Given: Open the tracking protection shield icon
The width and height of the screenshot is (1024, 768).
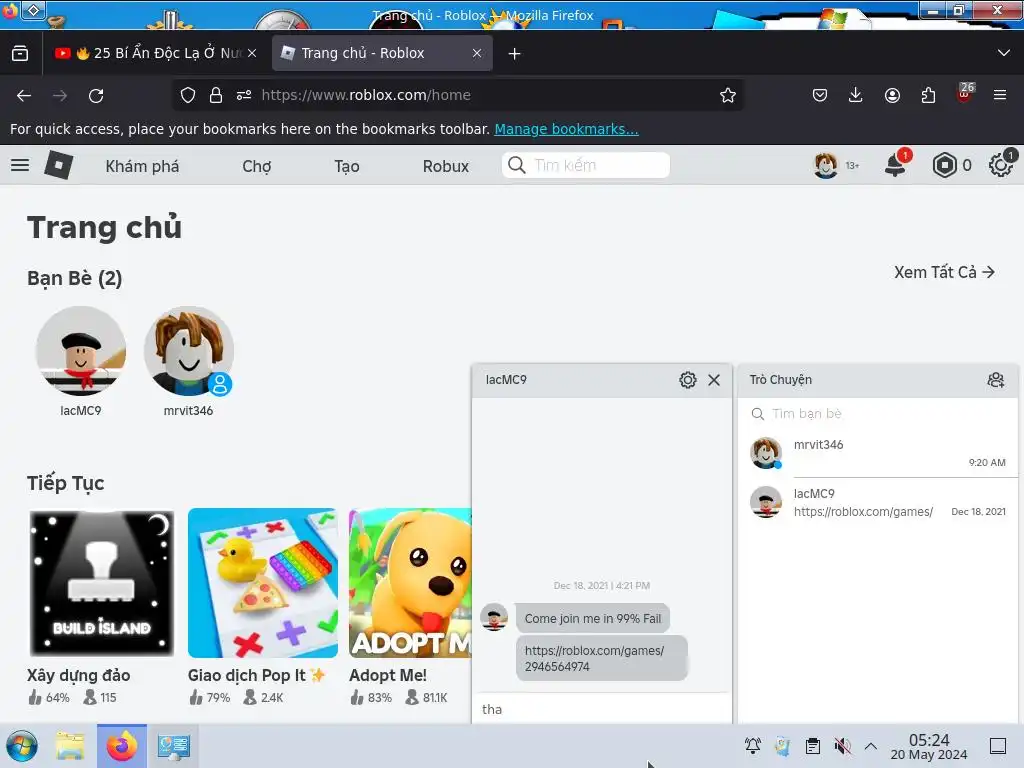Looking at the screenshot, I should [x=188, y=95].
